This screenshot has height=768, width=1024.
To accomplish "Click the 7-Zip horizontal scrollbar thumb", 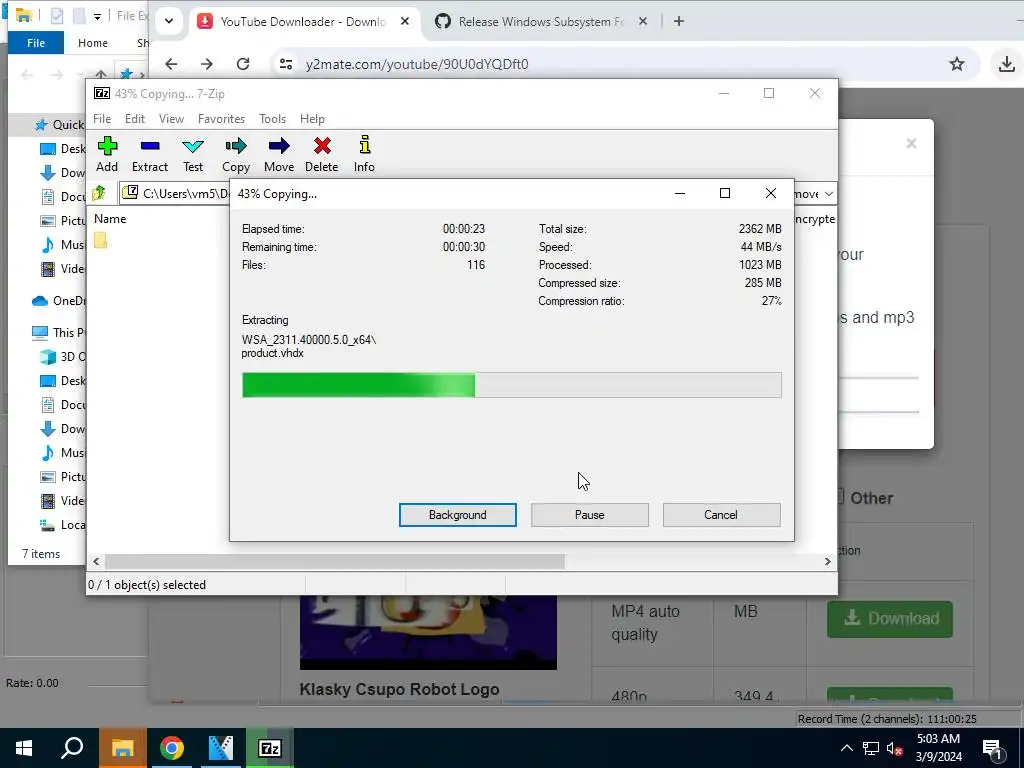I will pyautogui.click(x=335, y=561).
